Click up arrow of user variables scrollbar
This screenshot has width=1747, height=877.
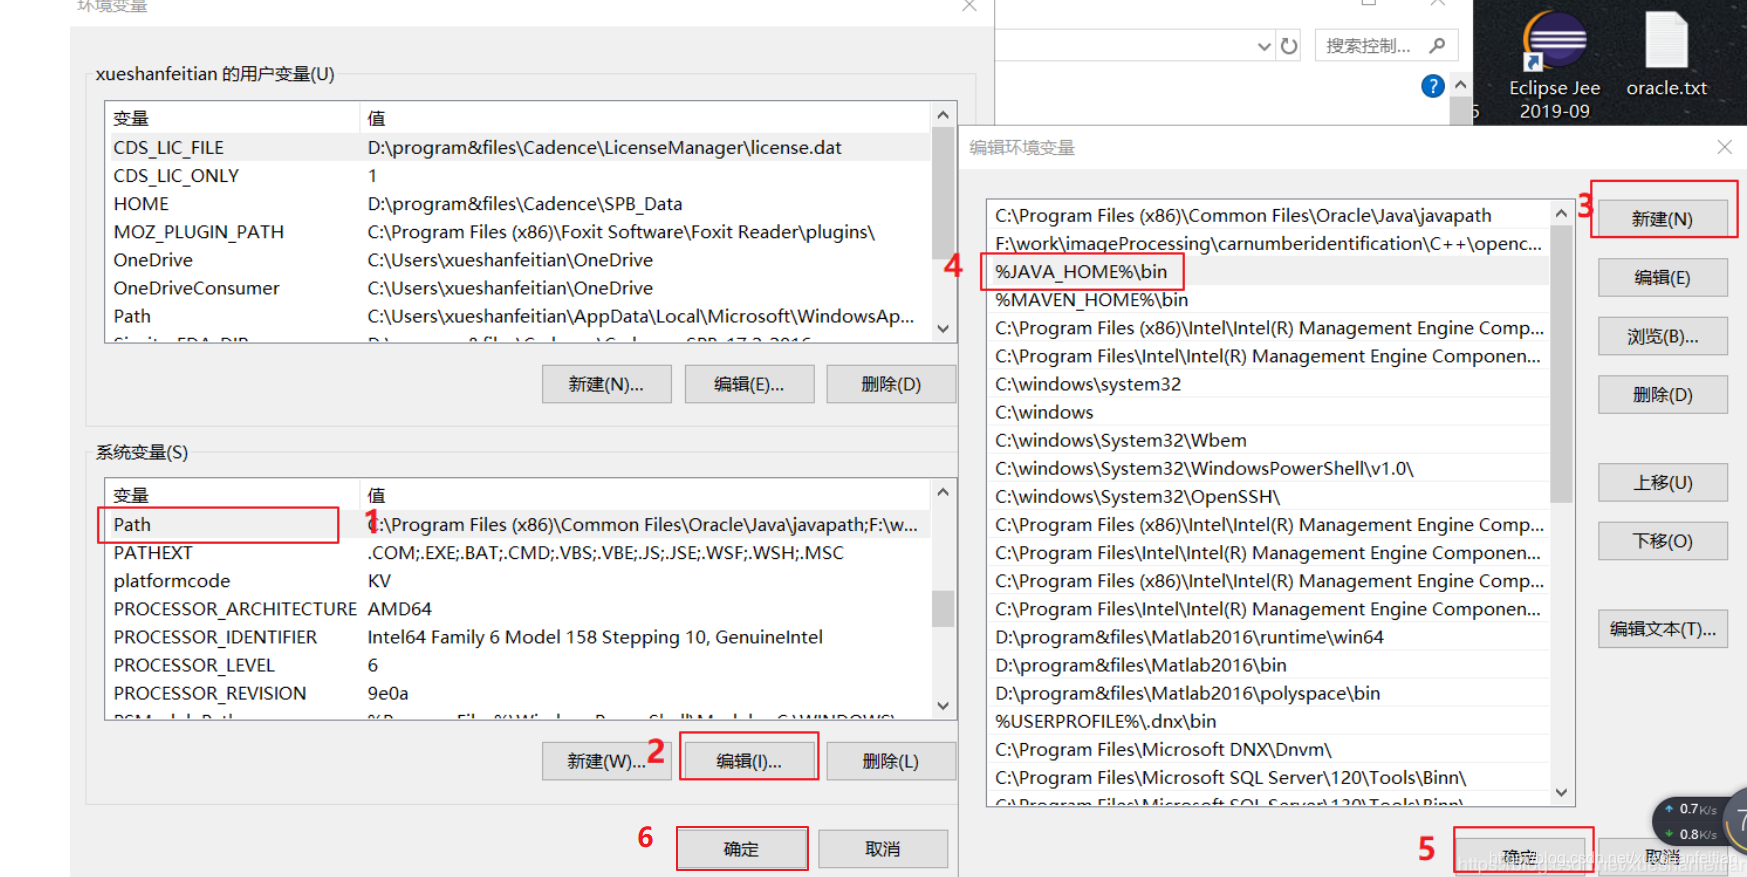(x=942, y=115)
